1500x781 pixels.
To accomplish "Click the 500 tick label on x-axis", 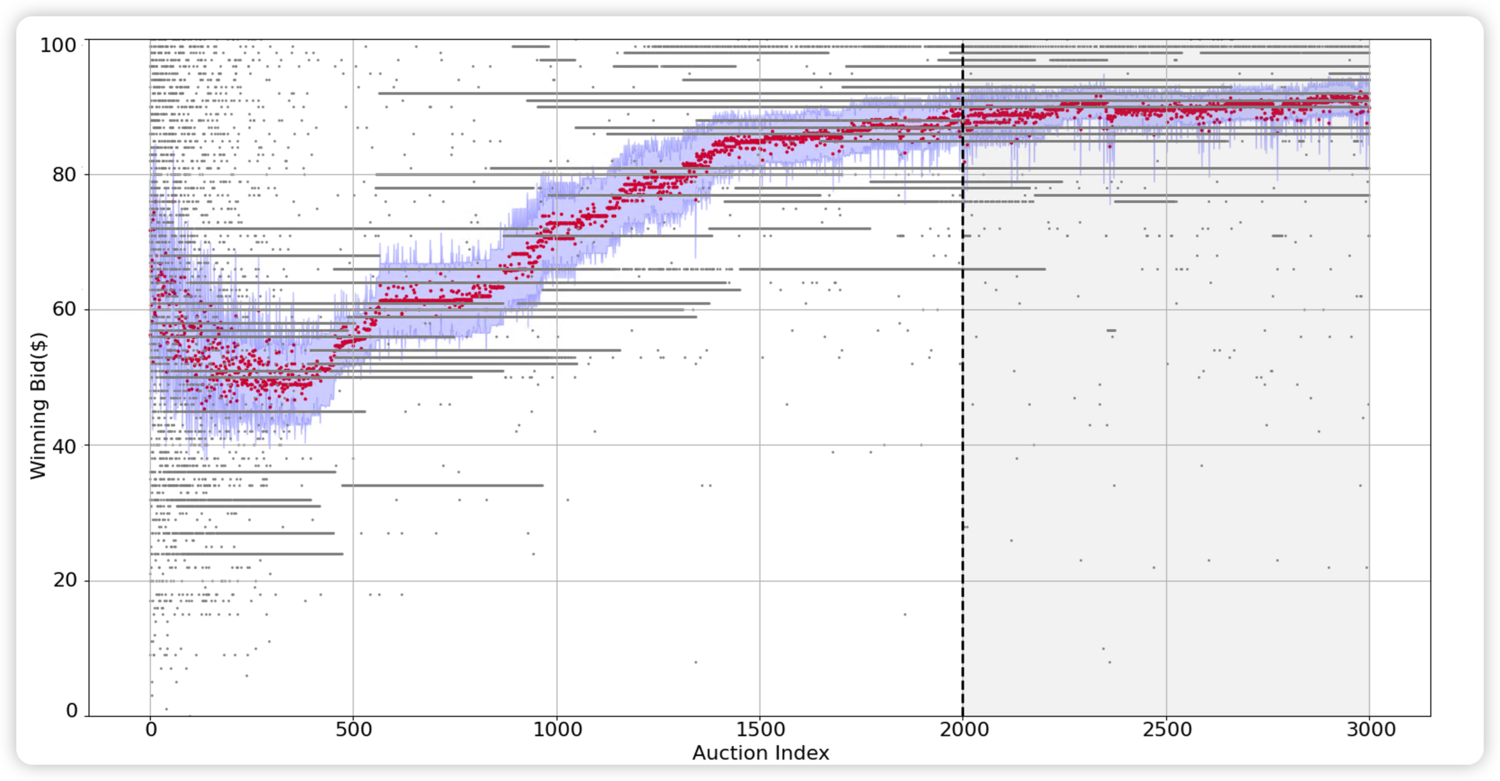I will (x=353, y=730).
